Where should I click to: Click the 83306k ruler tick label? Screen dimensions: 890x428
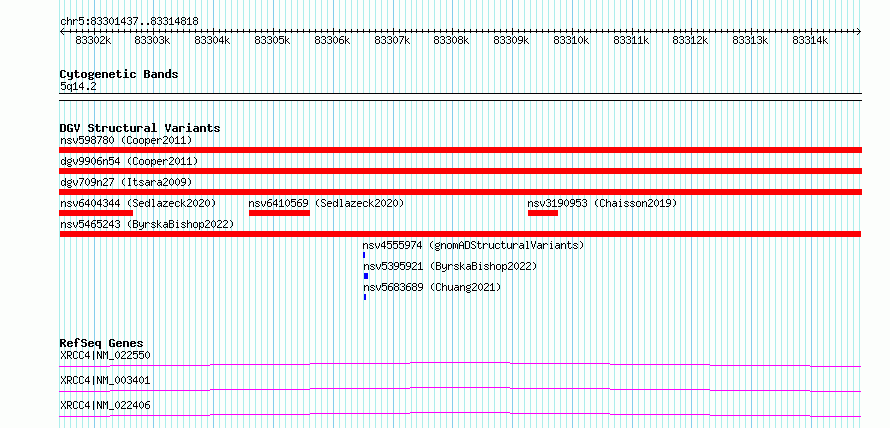332,40
